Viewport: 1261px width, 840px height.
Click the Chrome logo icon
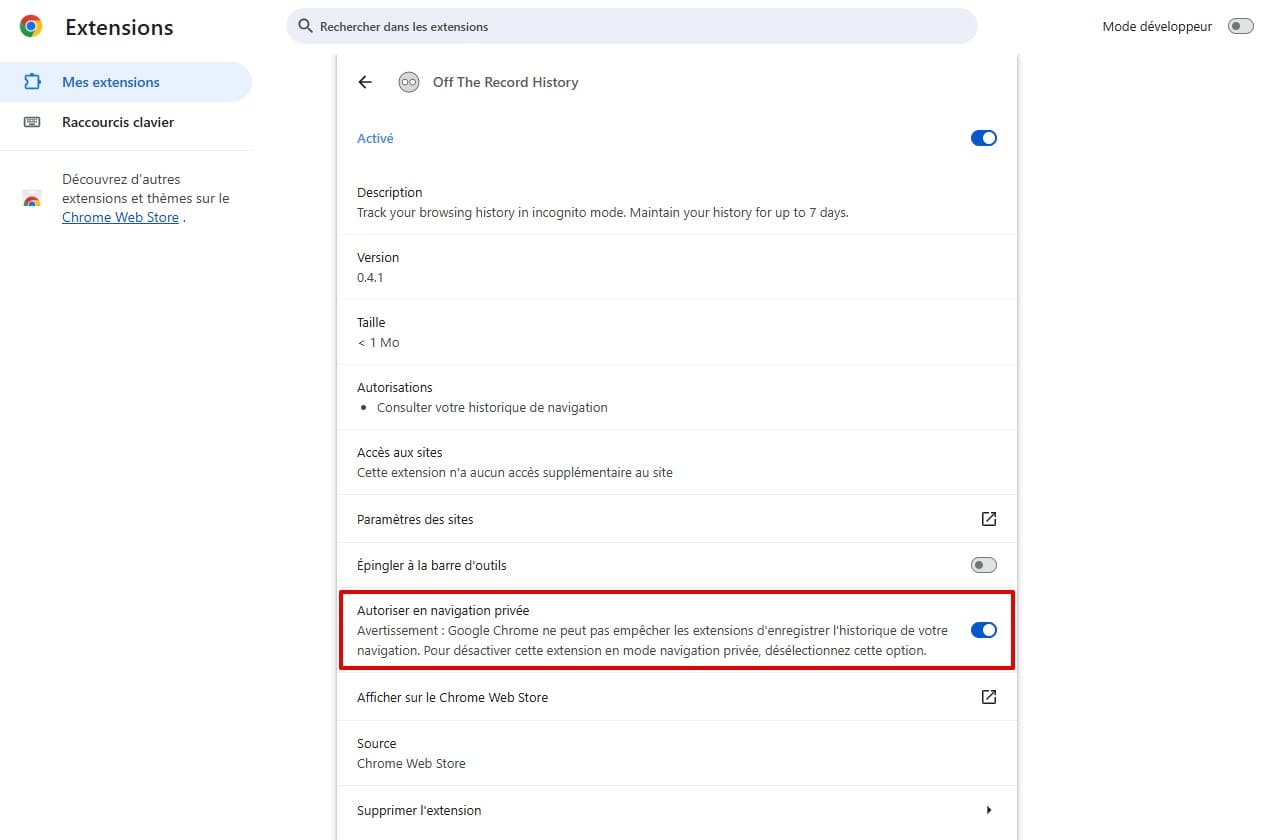[31, 27]
